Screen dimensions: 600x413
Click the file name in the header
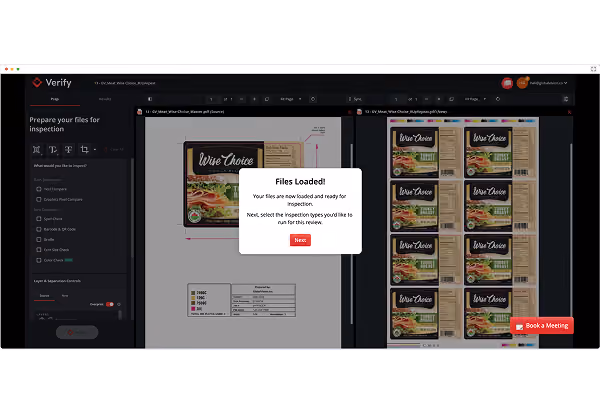[x=125, y=83]
